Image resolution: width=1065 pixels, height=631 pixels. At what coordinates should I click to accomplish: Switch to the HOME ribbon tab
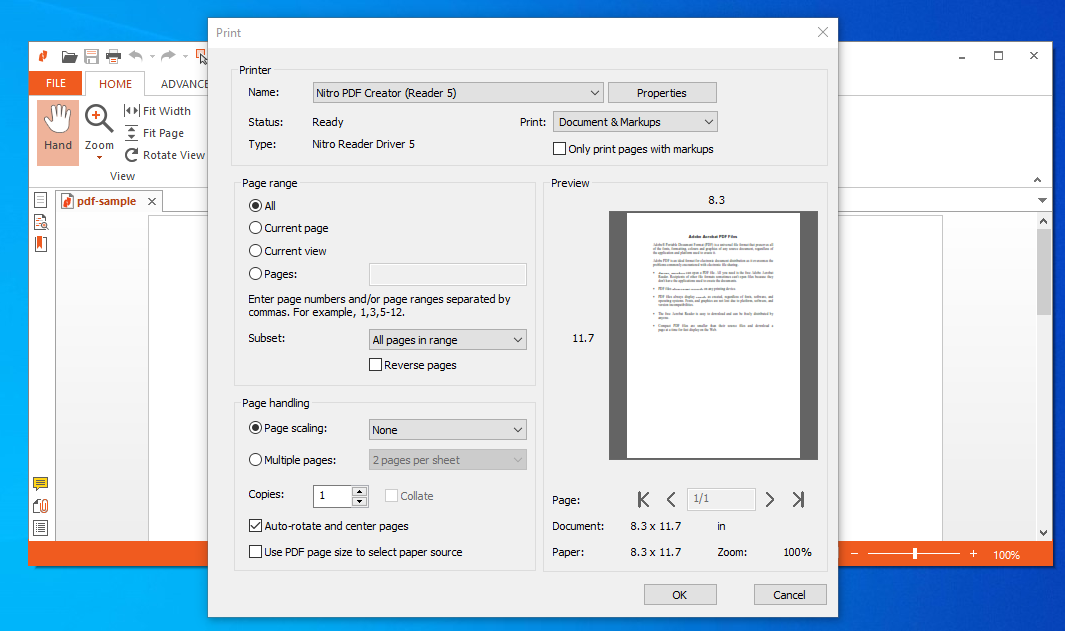pos(115,84)
